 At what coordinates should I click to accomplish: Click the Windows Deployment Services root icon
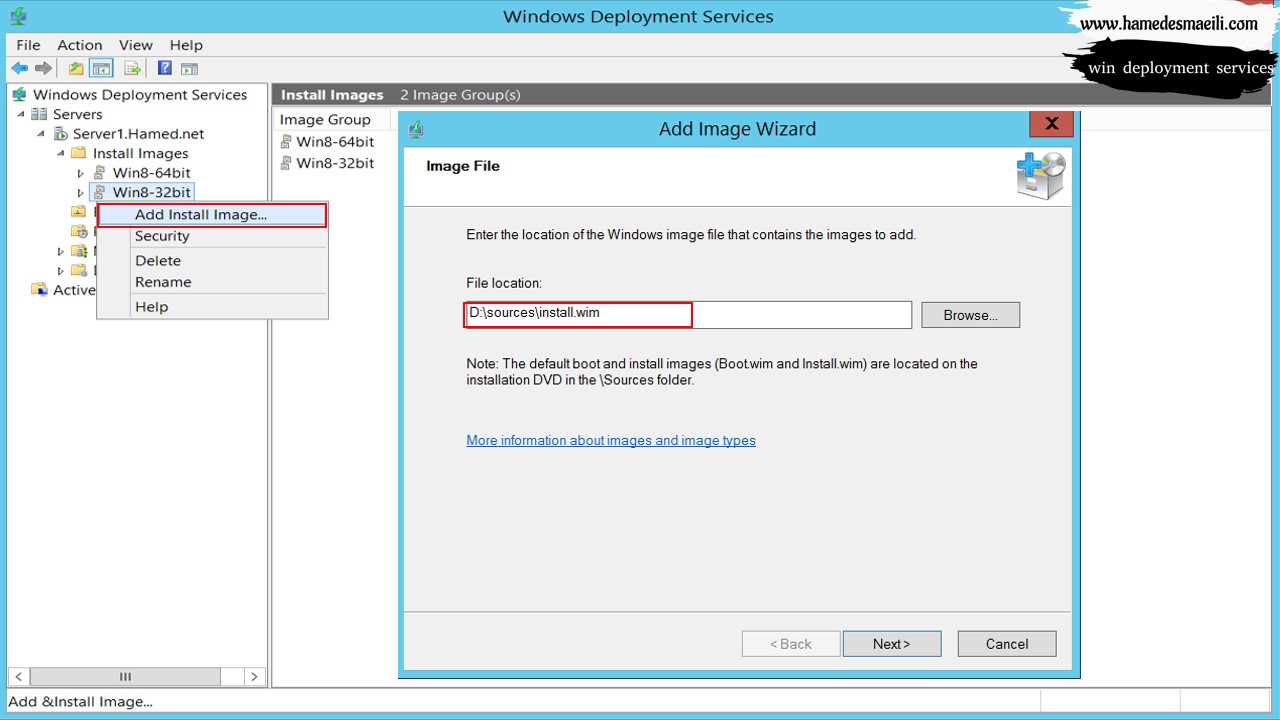(x=19, y=94)
